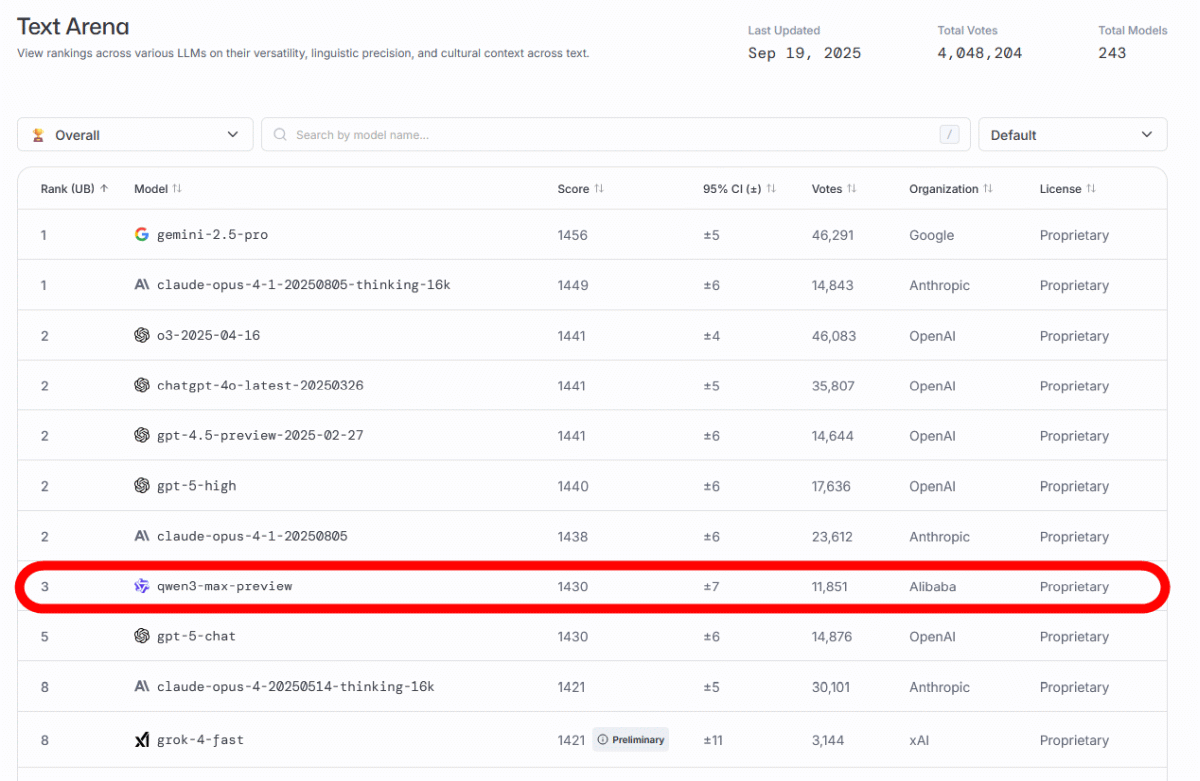Click Anthropic icon next to claude-opus-4-1-20250805-thinking-16k
This screenshot has height=781, width=1200.
141,285
